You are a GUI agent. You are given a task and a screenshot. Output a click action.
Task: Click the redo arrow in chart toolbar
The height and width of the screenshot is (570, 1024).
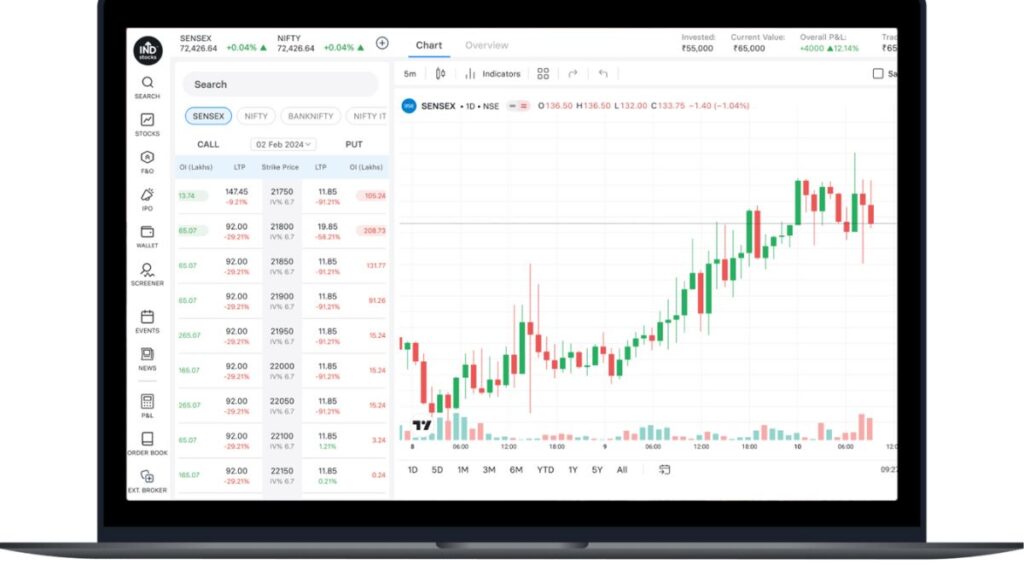click(573, 74)
